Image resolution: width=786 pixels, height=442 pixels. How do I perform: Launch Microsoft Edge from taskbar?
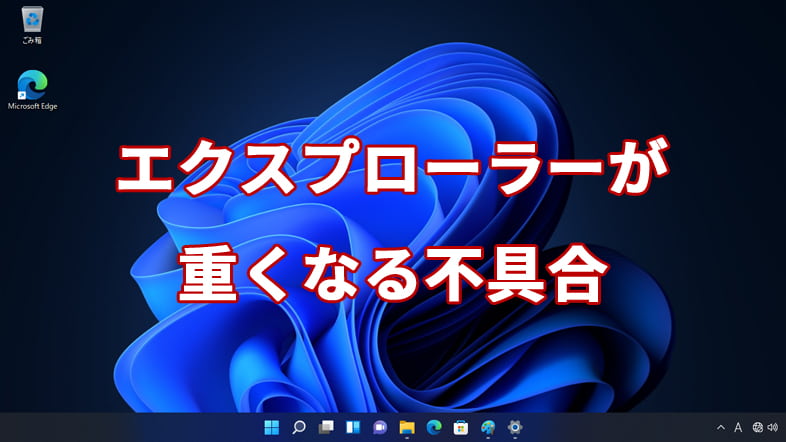pyautogui.click(x=434, y=427)
